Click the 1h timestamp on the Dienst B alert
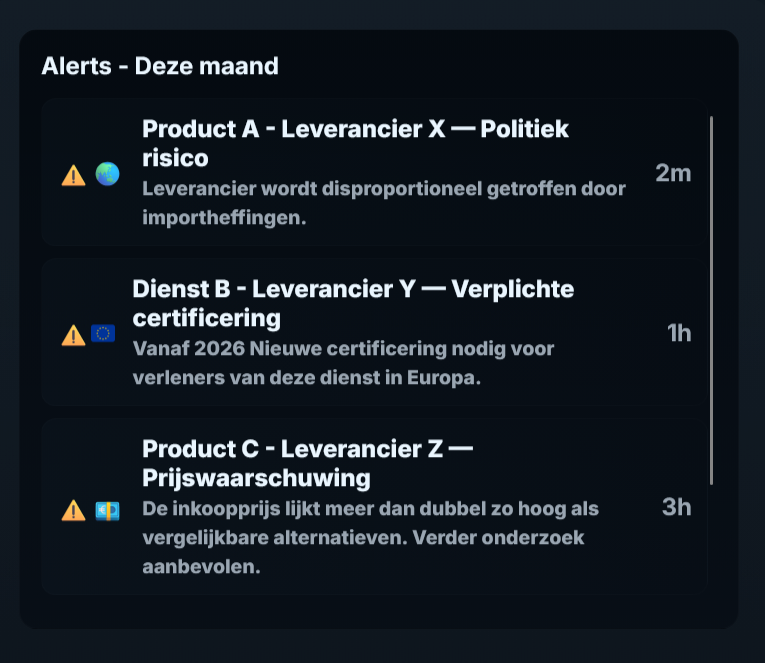This screenshot has height=663, width=765. (679, 333)
